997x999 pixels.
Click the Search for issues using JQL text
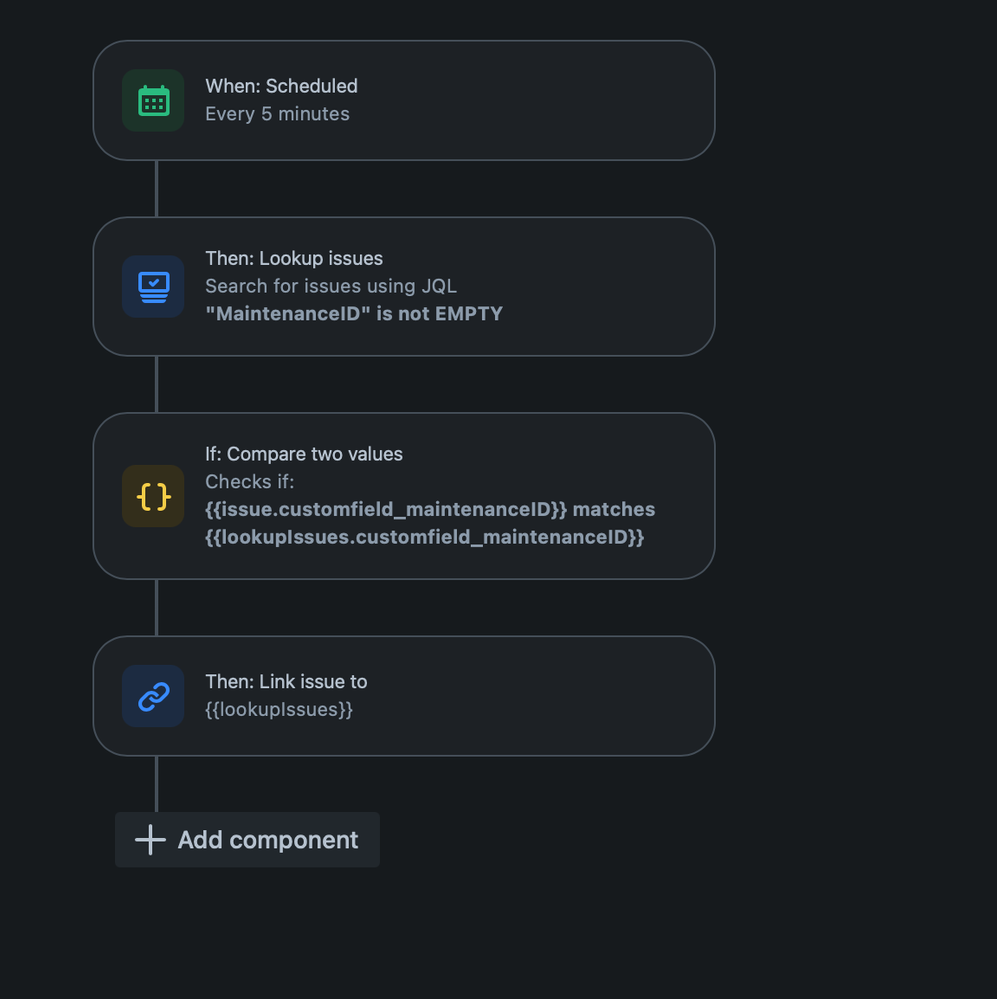(331, 286)
